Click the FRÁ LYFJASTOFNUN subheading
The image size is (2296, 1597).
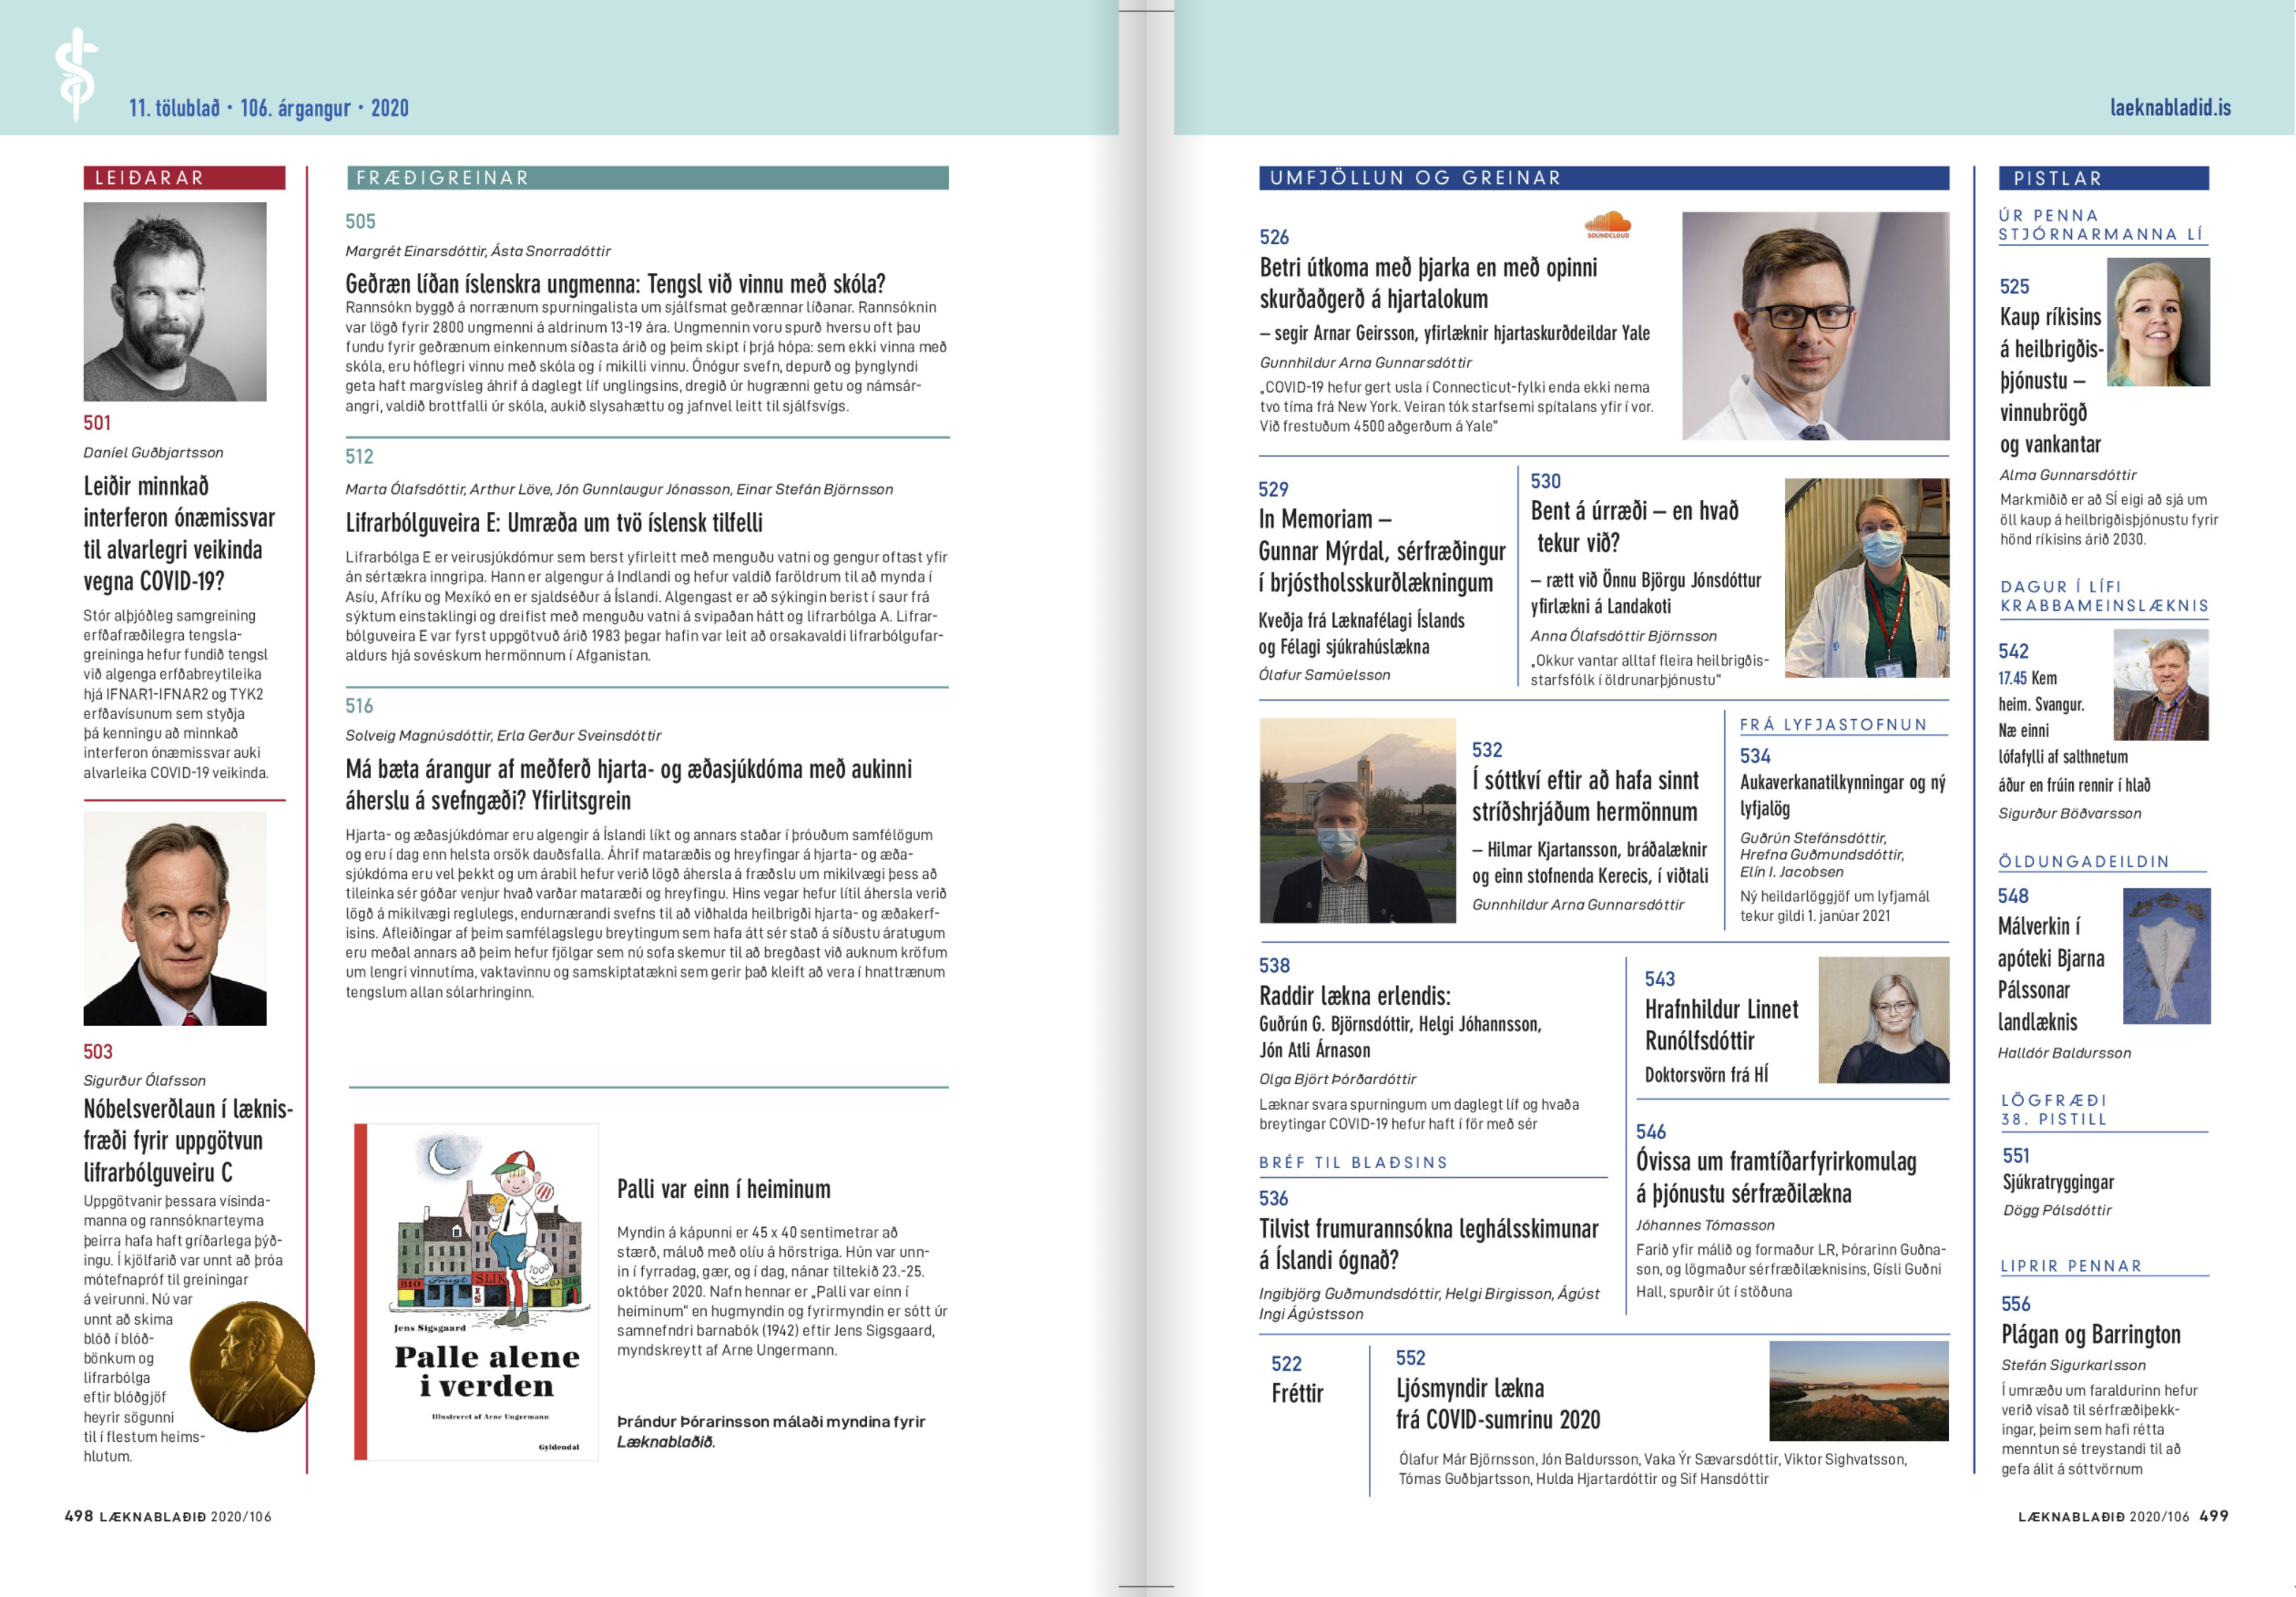point(1833,724)
